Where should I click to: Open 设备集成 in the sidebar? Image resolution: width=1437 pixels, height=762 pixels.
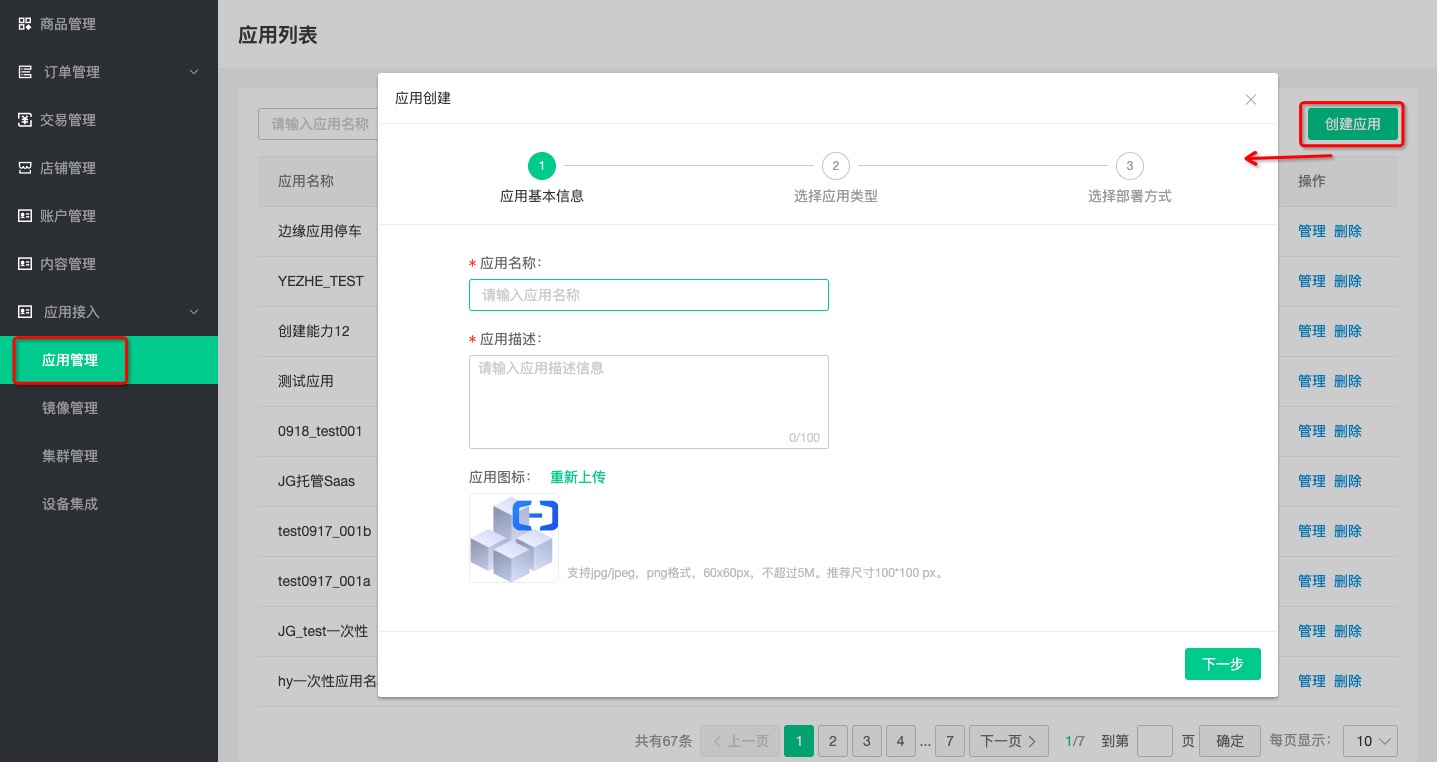[x=70, y=504]
